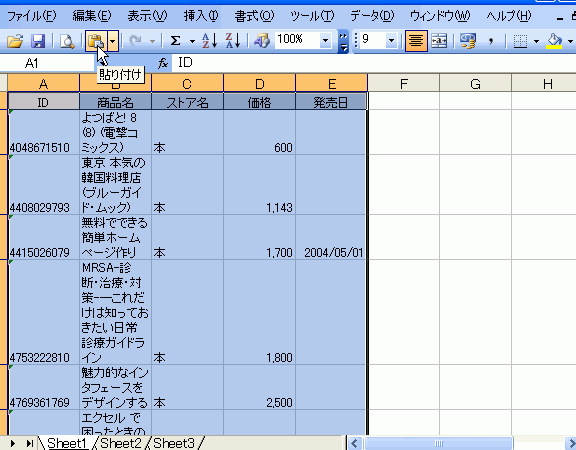Open the 100% zoom dropdown
The width and height of the screenshot is (576, 450).
click(x=325, y=40)
